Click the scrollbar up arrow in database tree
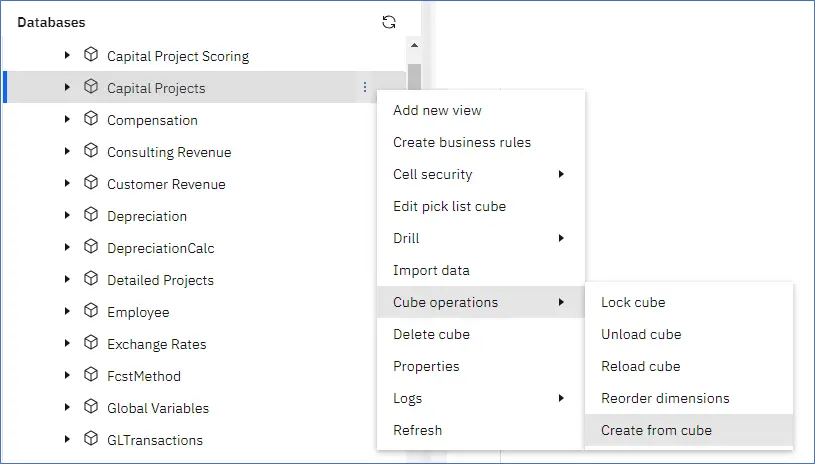815x464 pixels. [414, 46]
